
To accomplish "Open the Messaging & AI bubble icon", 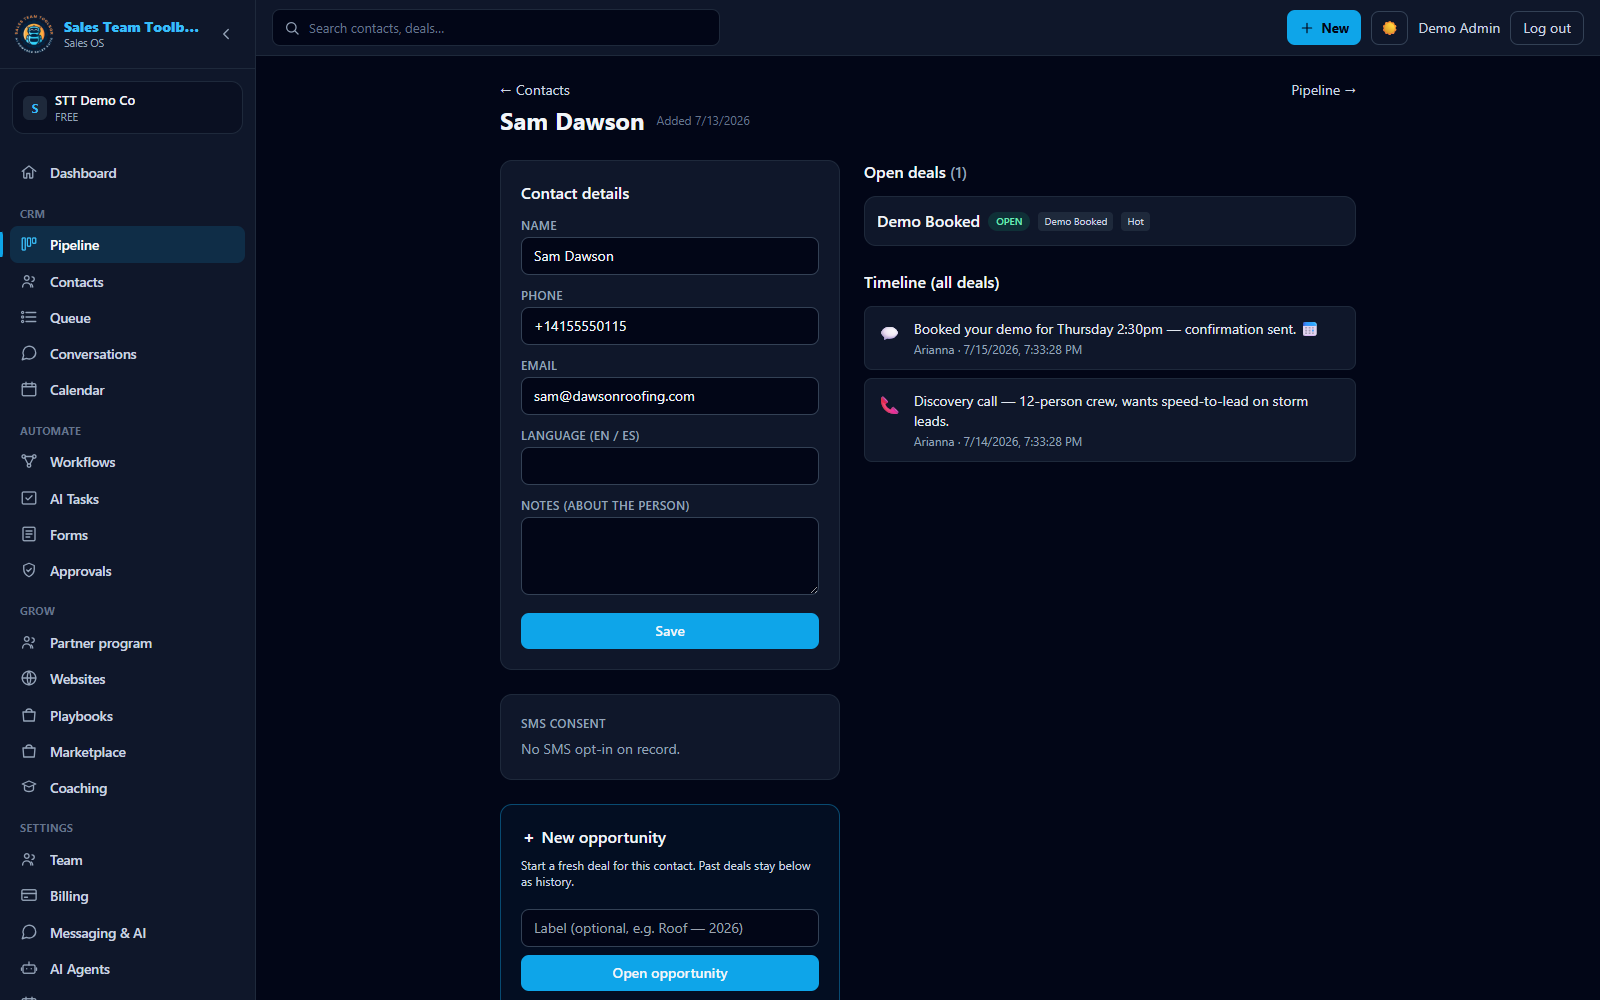I will coord(29,932).
